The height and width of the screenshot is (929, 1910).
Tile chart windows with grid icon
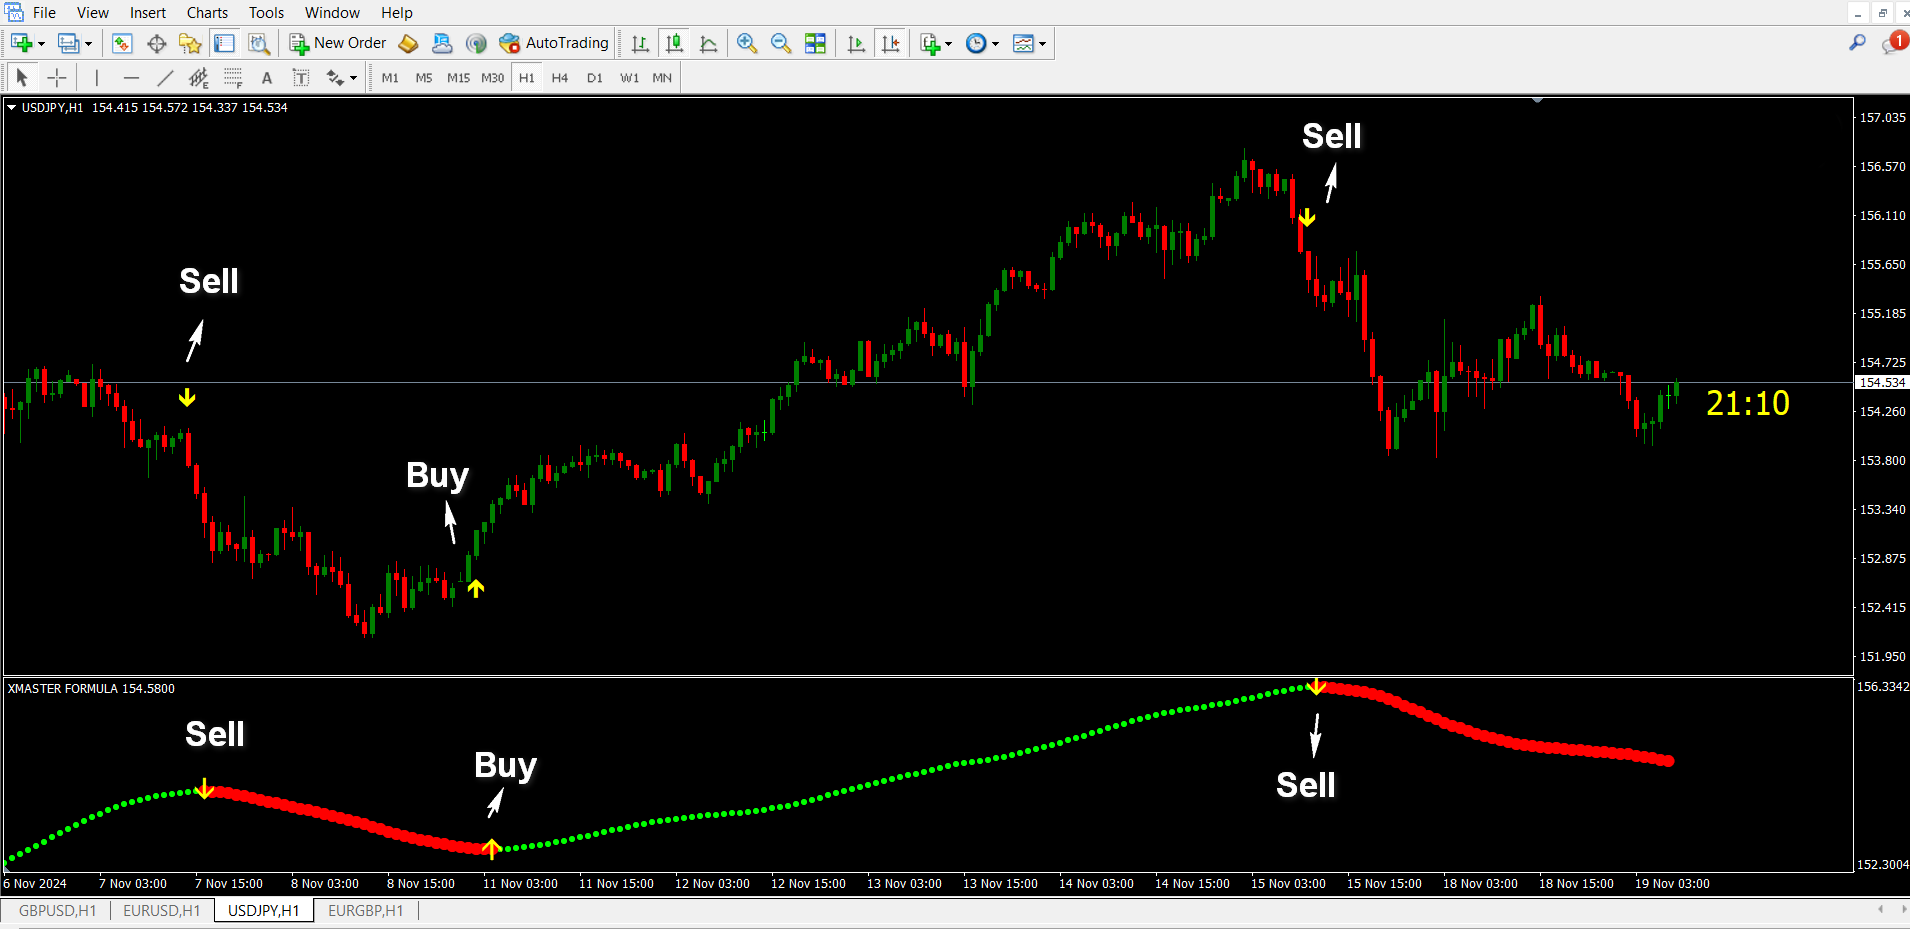(x=815, y=43)
